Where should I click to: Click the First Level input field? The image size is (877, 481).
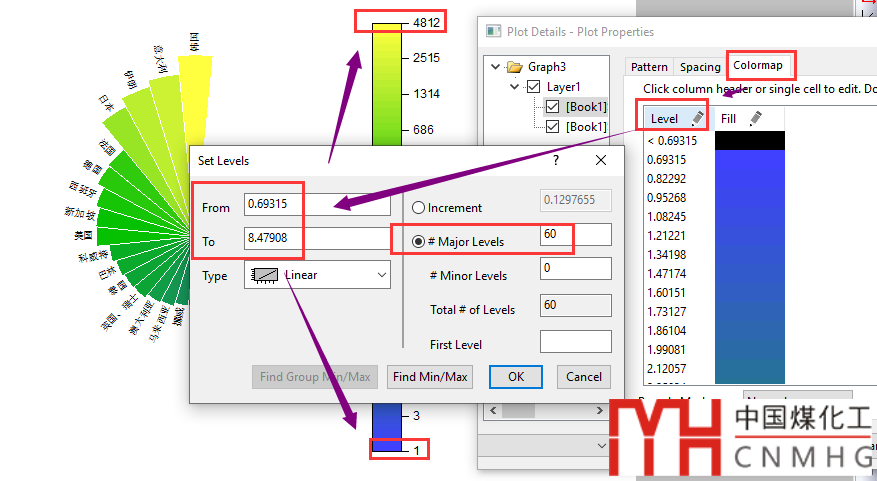click(576, 341)
